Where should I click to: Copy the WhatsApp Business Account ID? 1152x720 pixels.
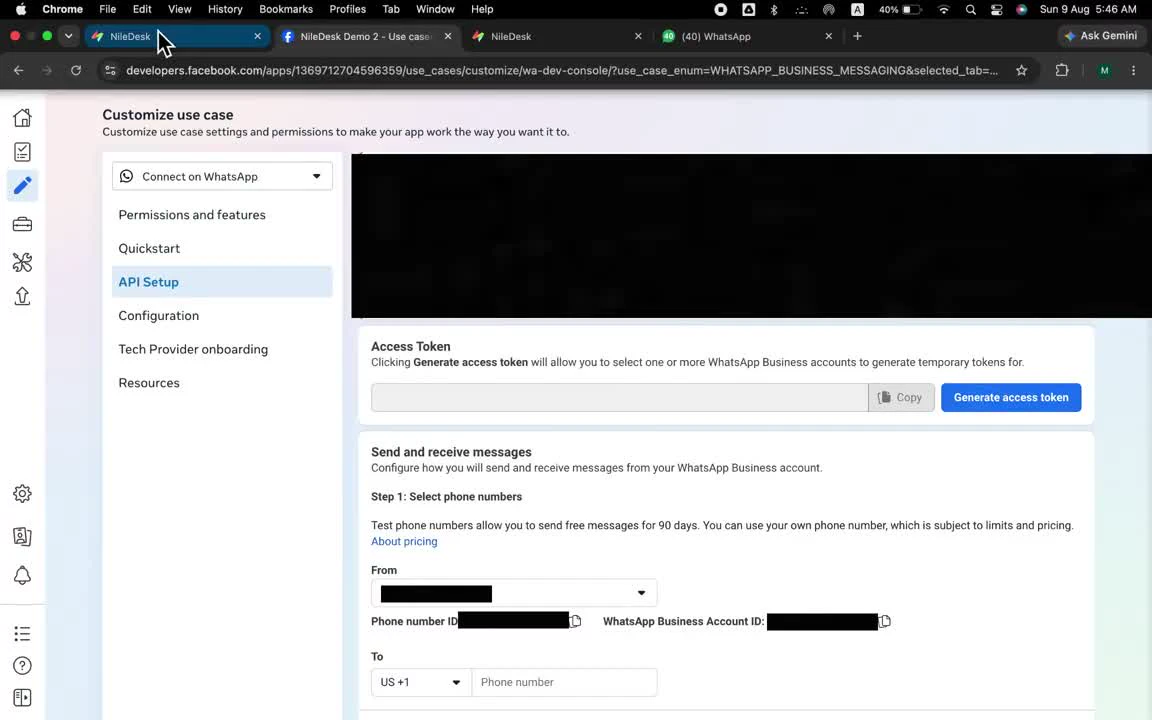click(x=885, y=622)
